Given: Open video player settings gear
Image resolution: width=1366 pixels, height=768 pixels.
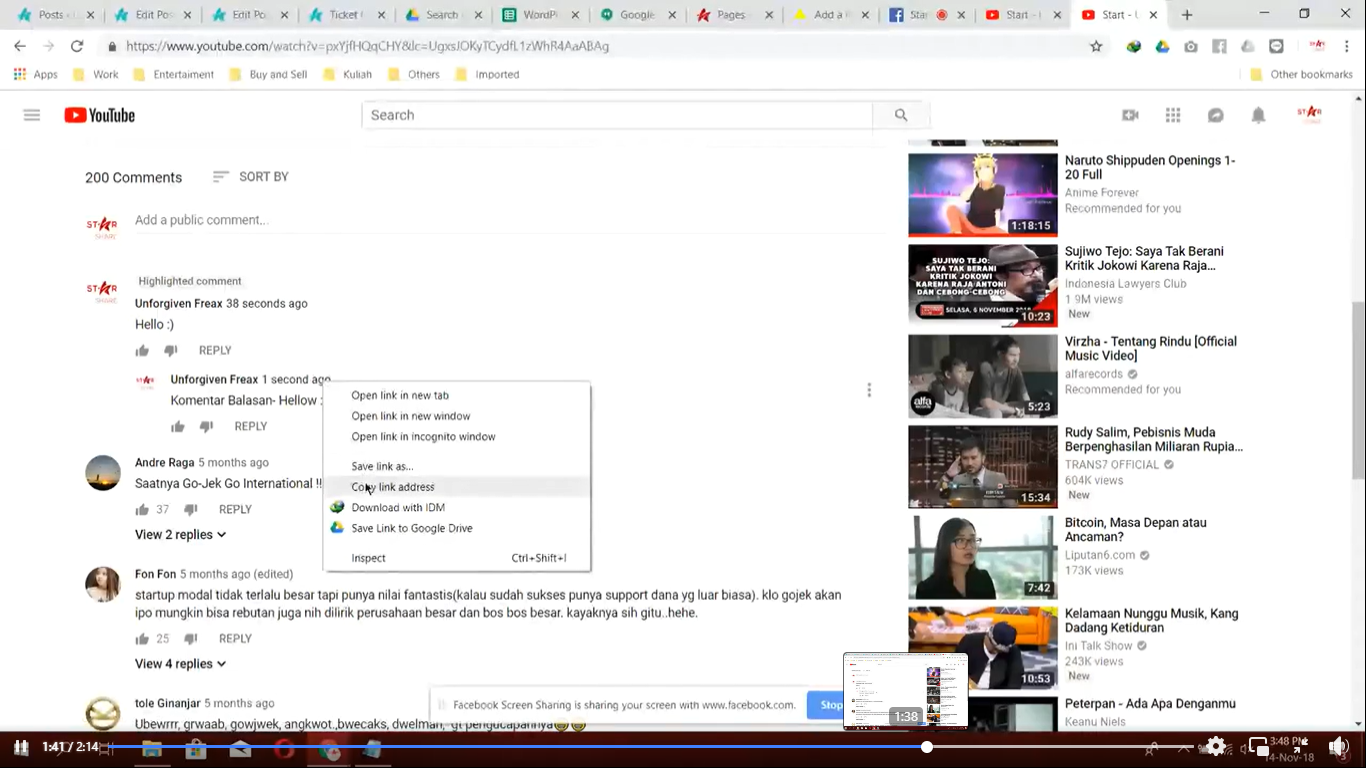Looking at the screenshot, I should [1216, 746].
